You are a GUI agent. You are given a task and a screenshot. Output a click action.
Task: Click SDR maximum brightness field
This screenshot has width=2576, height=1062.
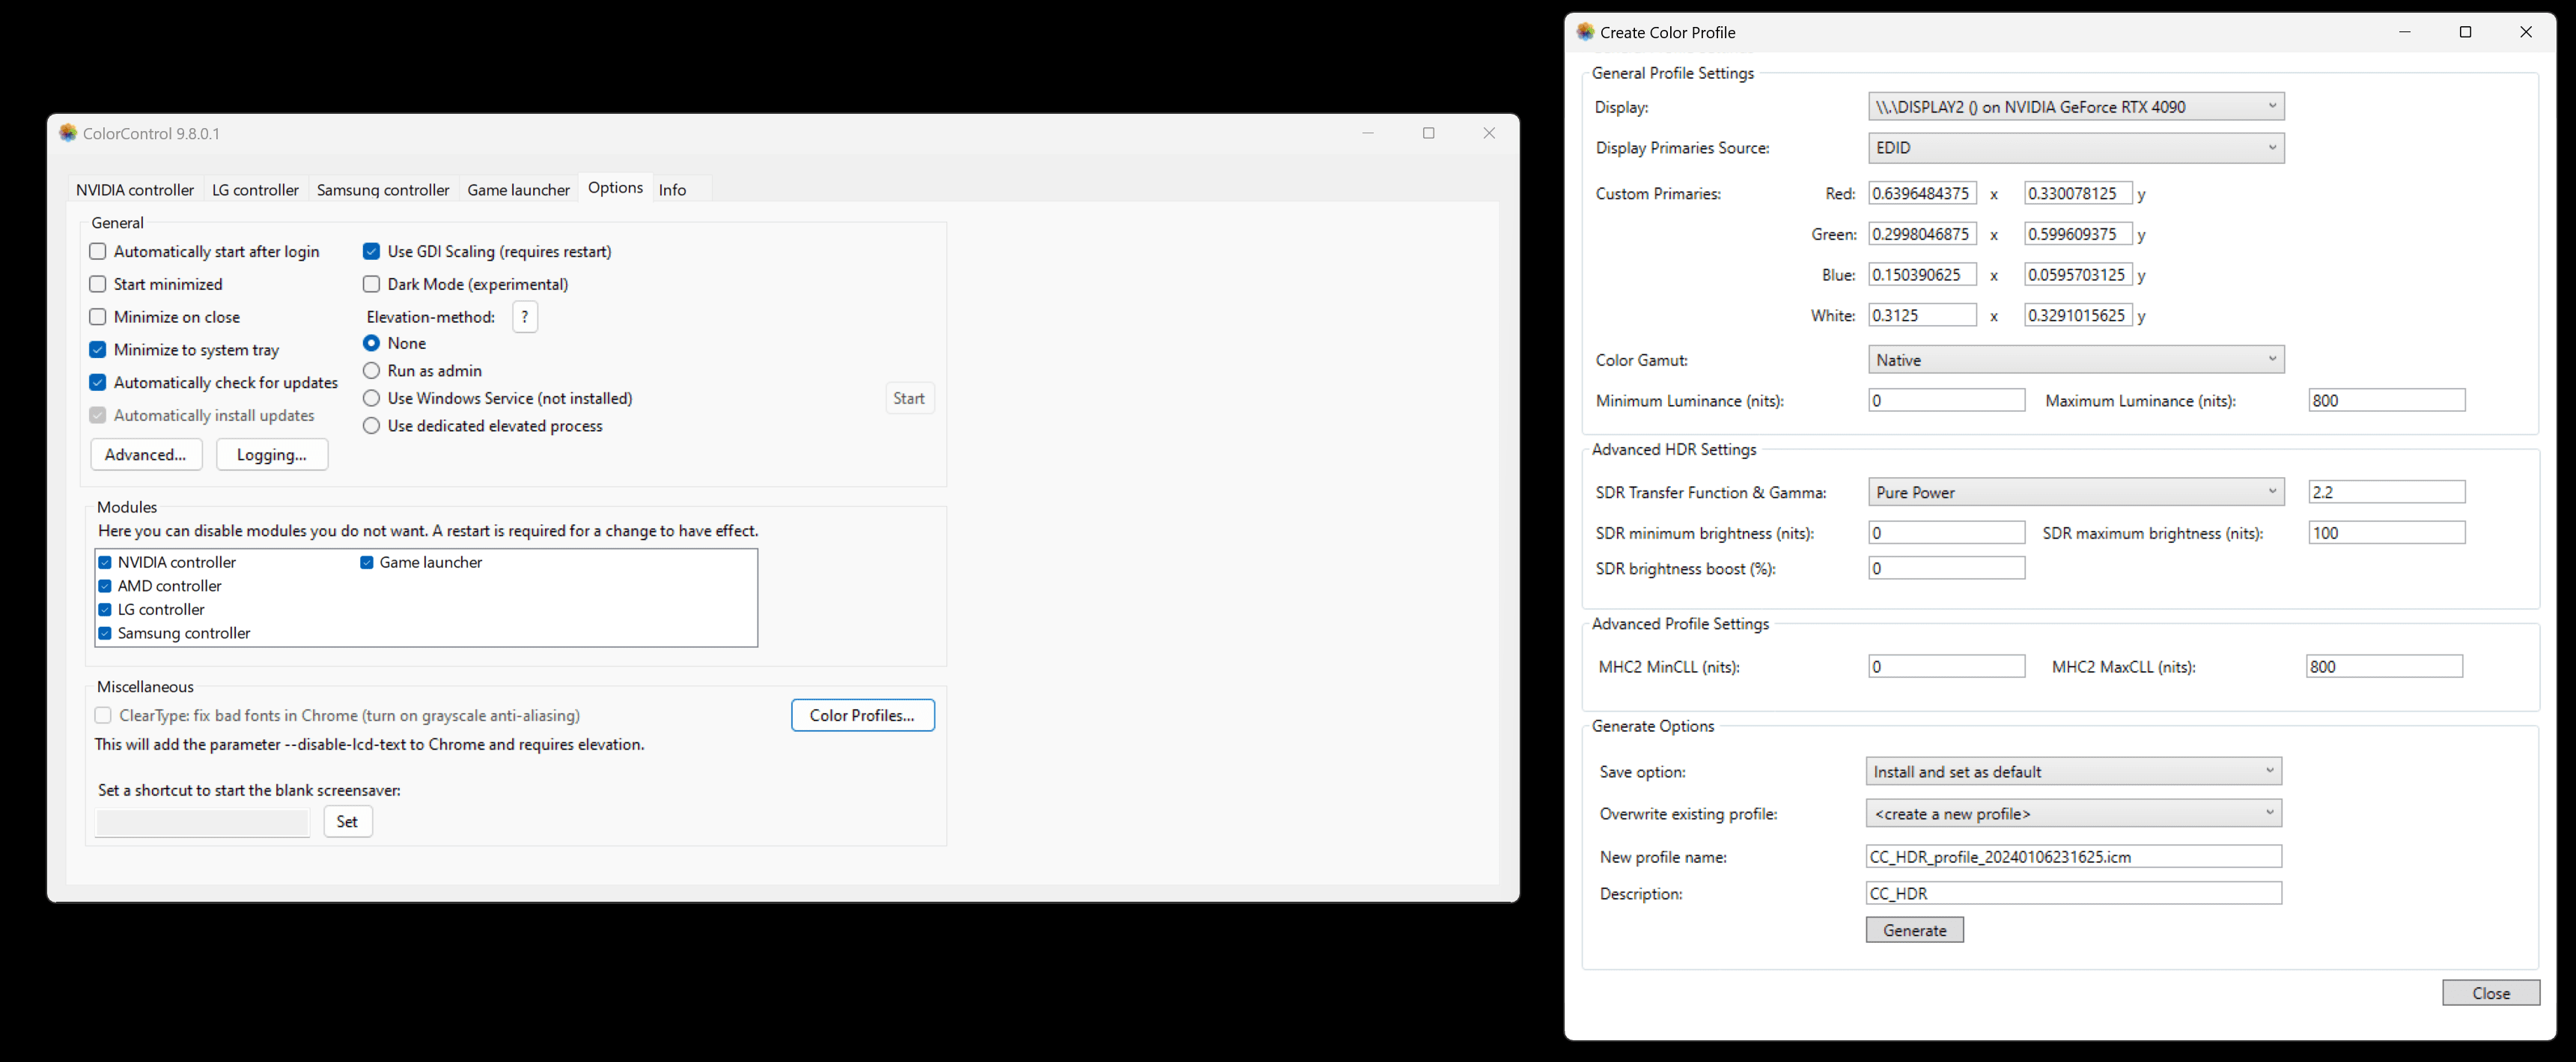tap(2387, 533)
